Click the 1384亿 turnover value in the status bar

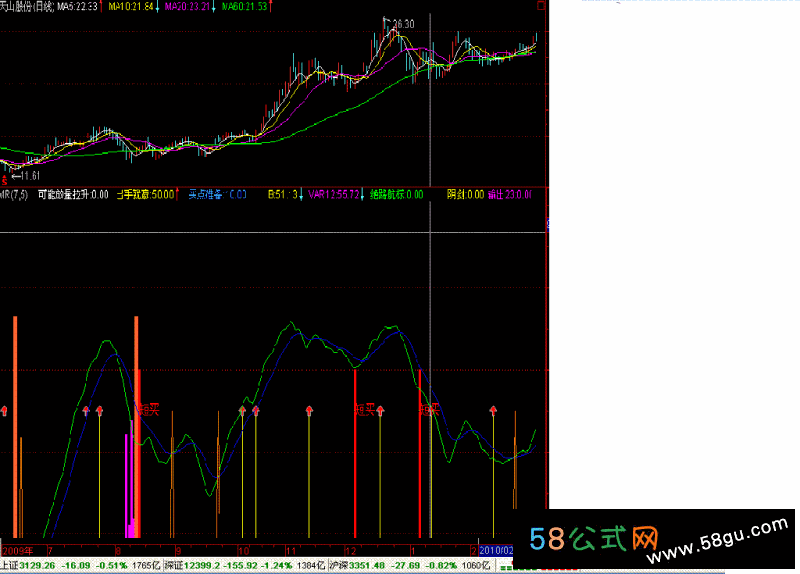click(x=311, y=565)
